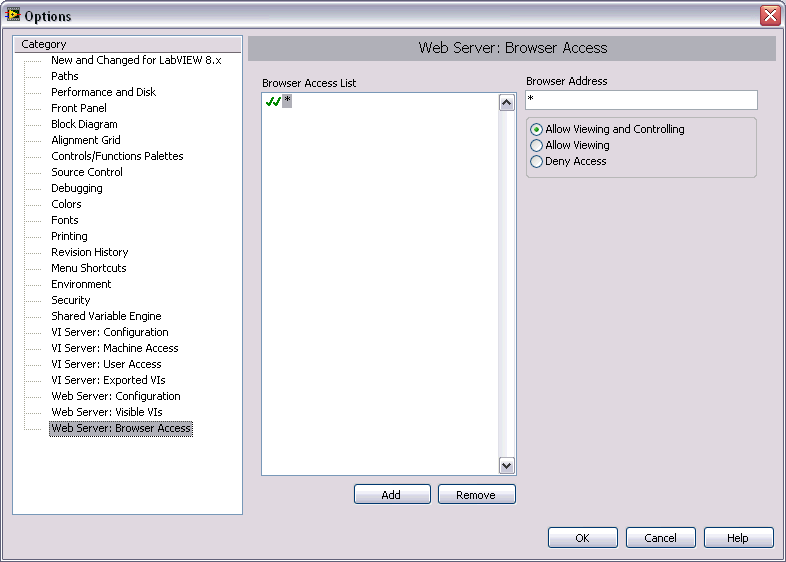Open the Block Diagram category
This screenshot has width=786, height=562.
pos(84,124)
